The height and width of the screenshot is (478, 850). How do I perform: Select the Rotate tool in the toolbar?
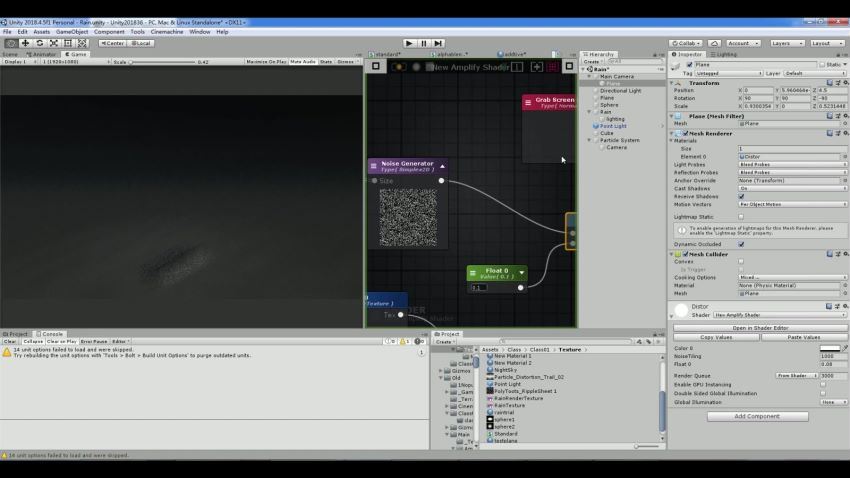click(39, 43)
